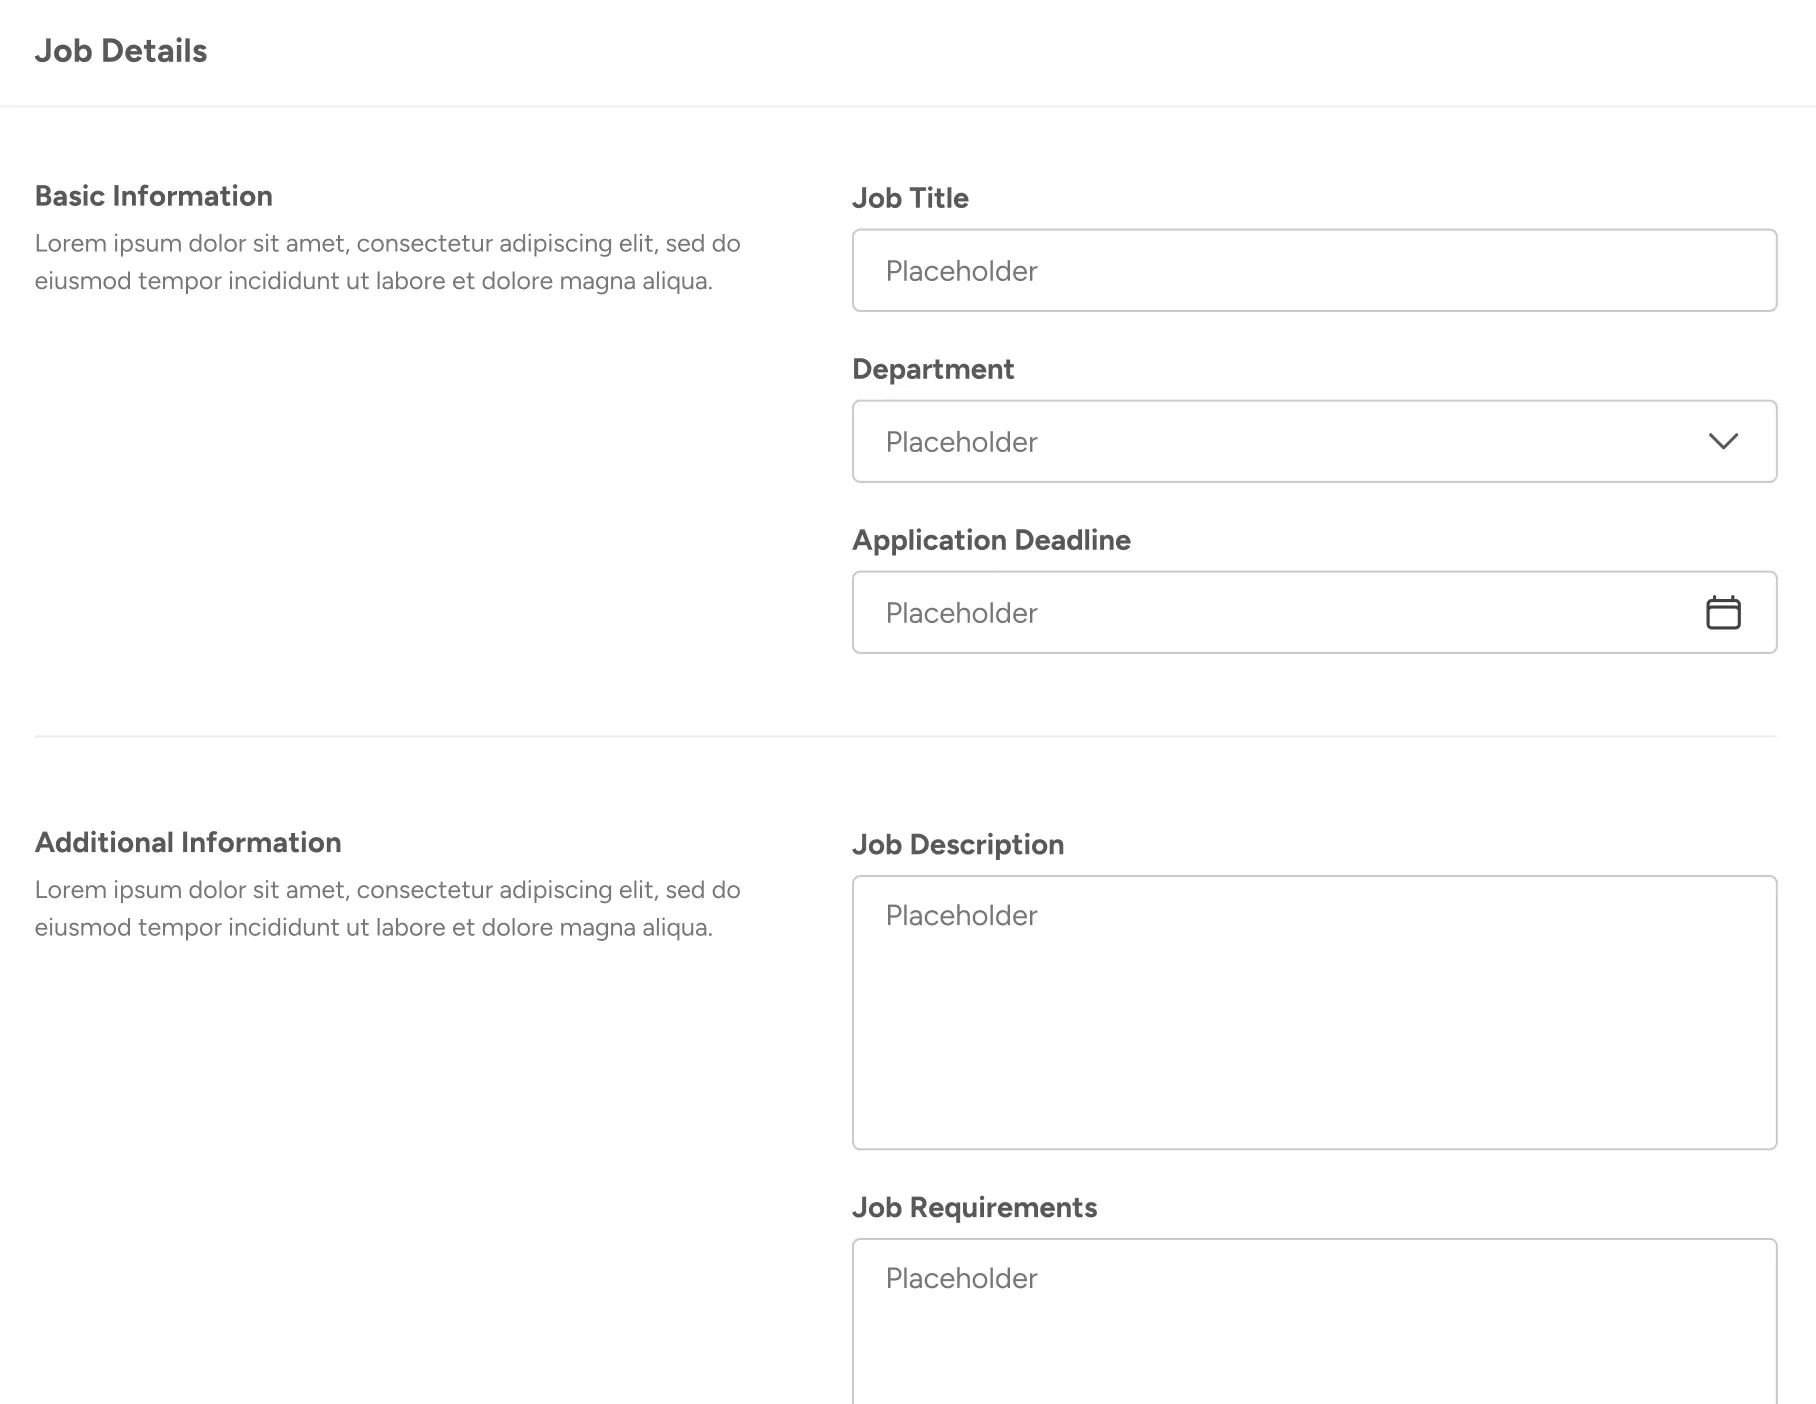1816x1404 pixels.
Task: Select the Department placeholder text in combo box
Action: pos(961,442)
